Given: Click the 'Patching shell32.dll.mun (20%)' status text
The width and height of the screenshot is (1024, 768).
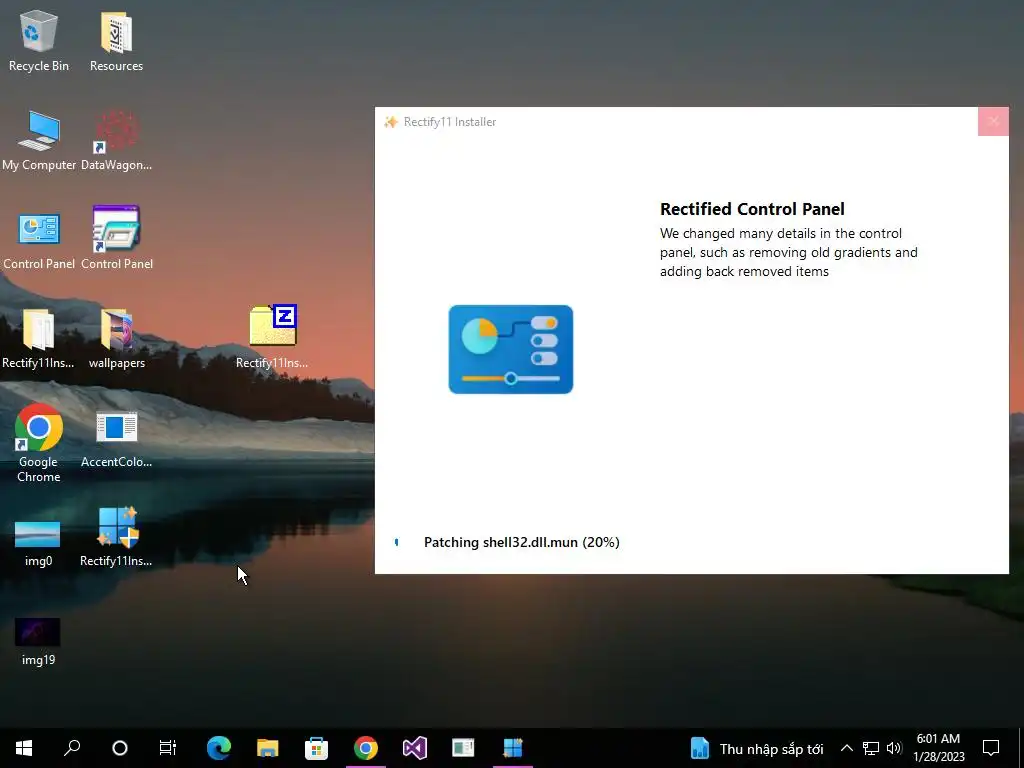Looking at the screenshot, I should [x=522, y=542].
